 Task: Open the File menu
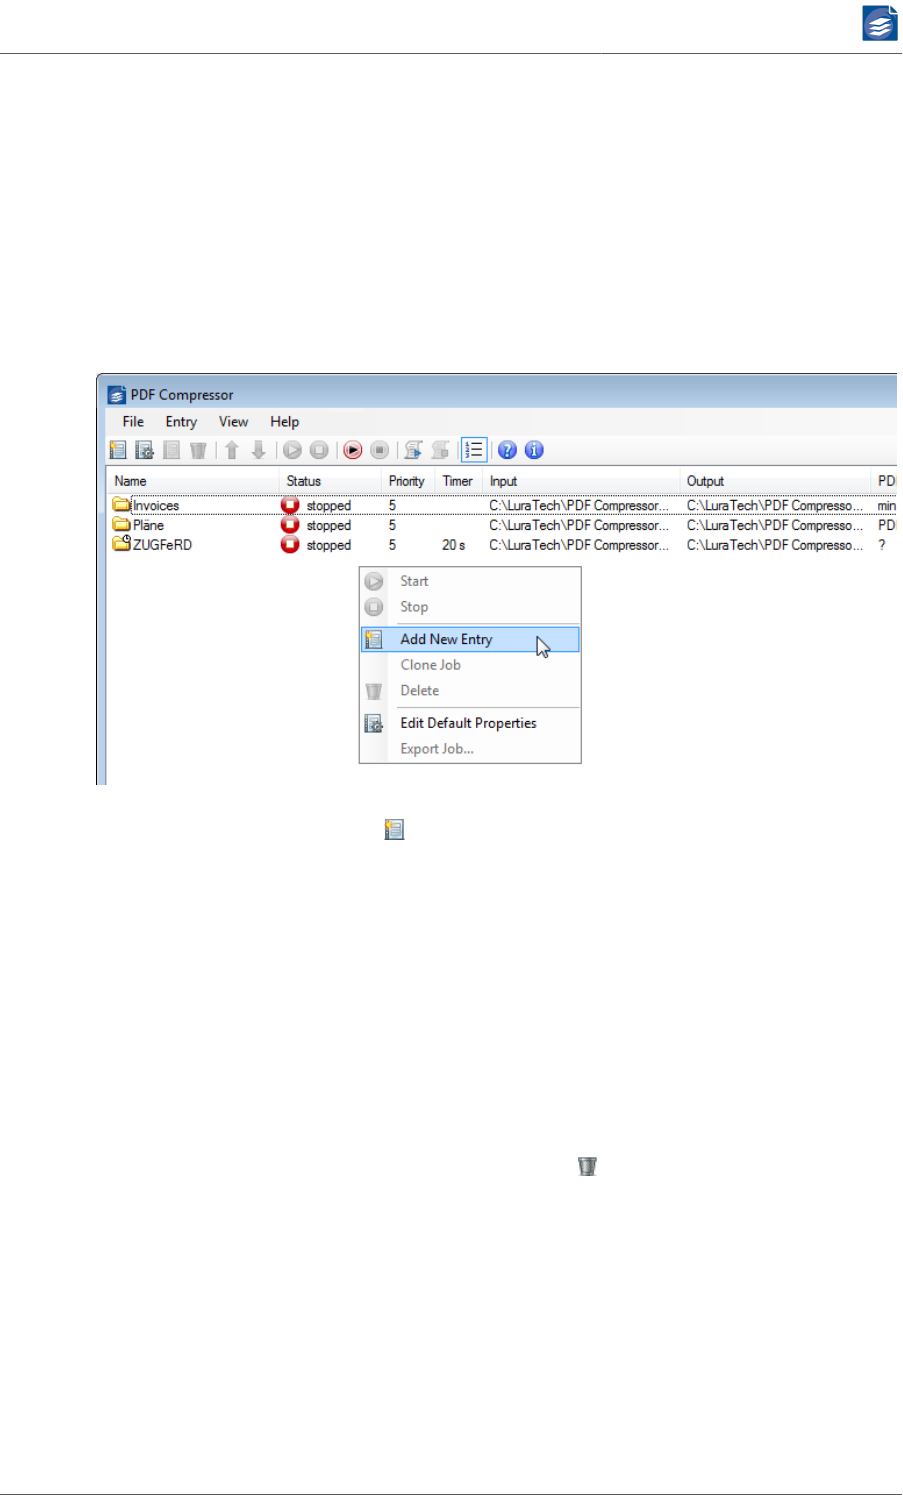133,422
